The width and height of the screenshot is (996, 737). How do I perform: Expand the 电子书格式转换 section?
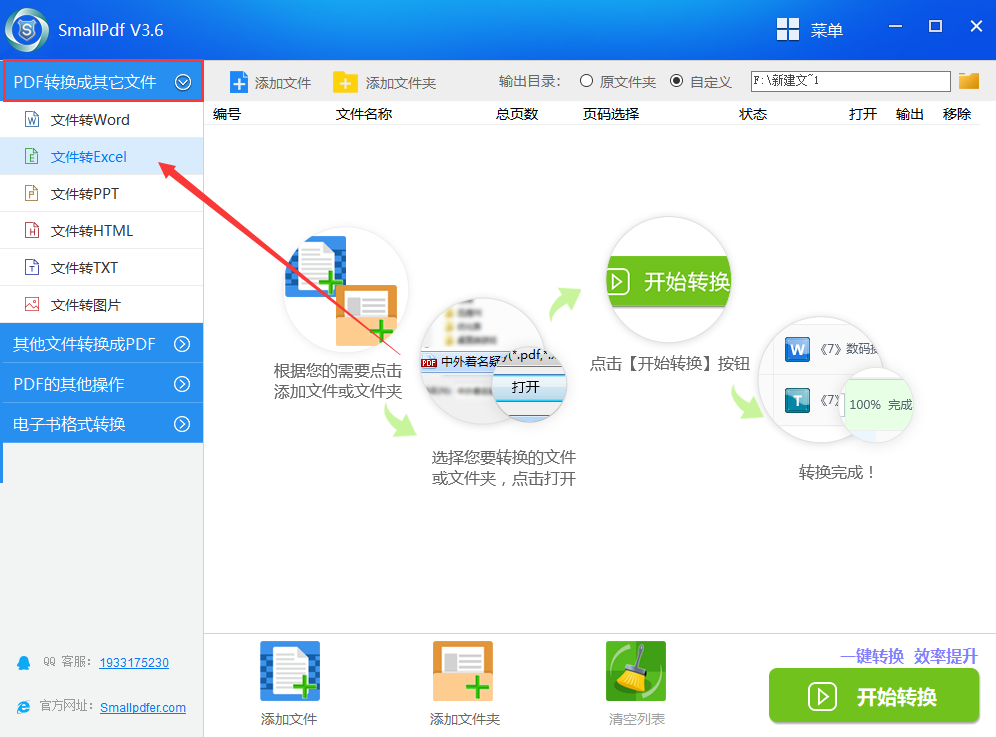[x=182, y=424]
